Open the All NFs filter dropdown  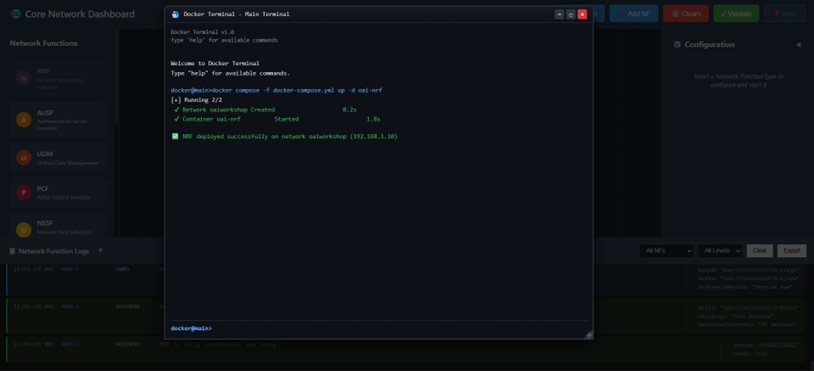click(x=667, y=251)
